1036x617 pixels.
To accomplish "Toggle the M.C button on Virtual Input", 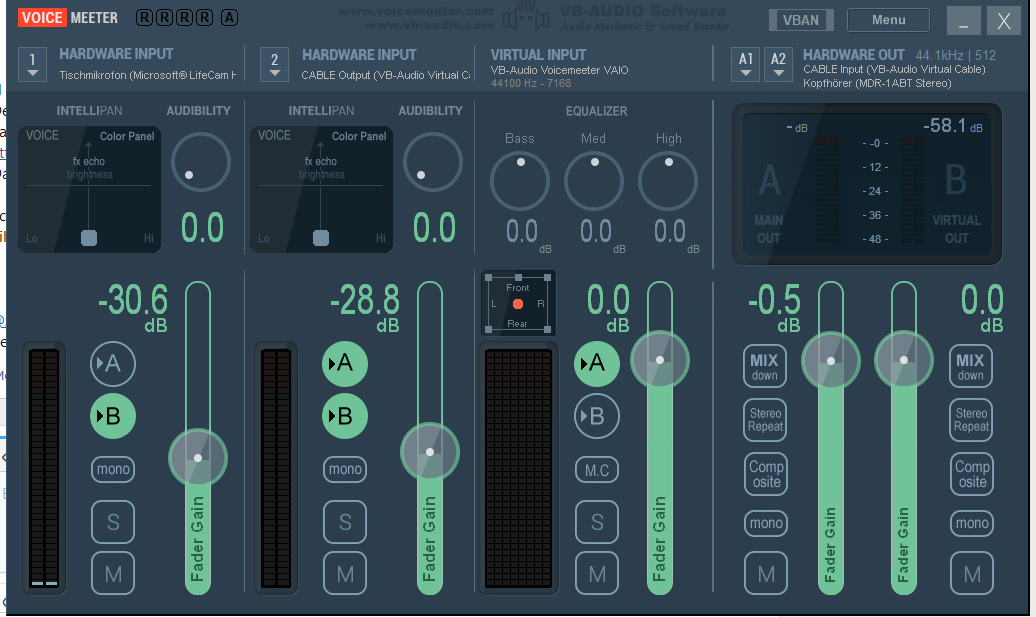I will [x=597, y=470].
